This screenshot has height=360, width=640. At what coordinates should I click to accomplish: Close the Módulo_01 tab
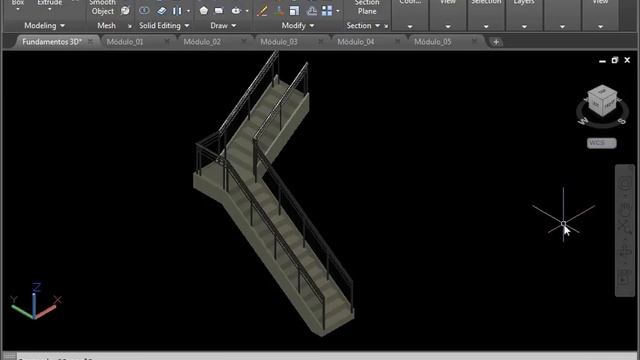pos(167,42)
